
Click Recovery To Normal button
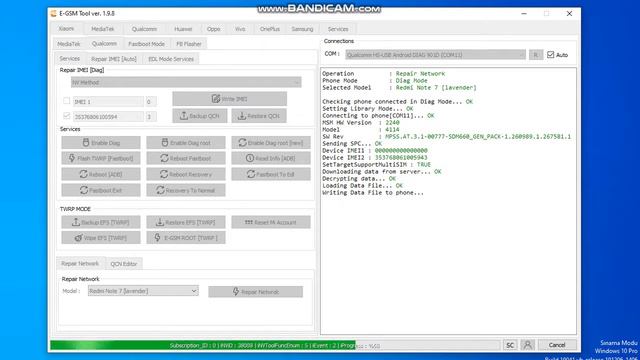click(186, 190)
